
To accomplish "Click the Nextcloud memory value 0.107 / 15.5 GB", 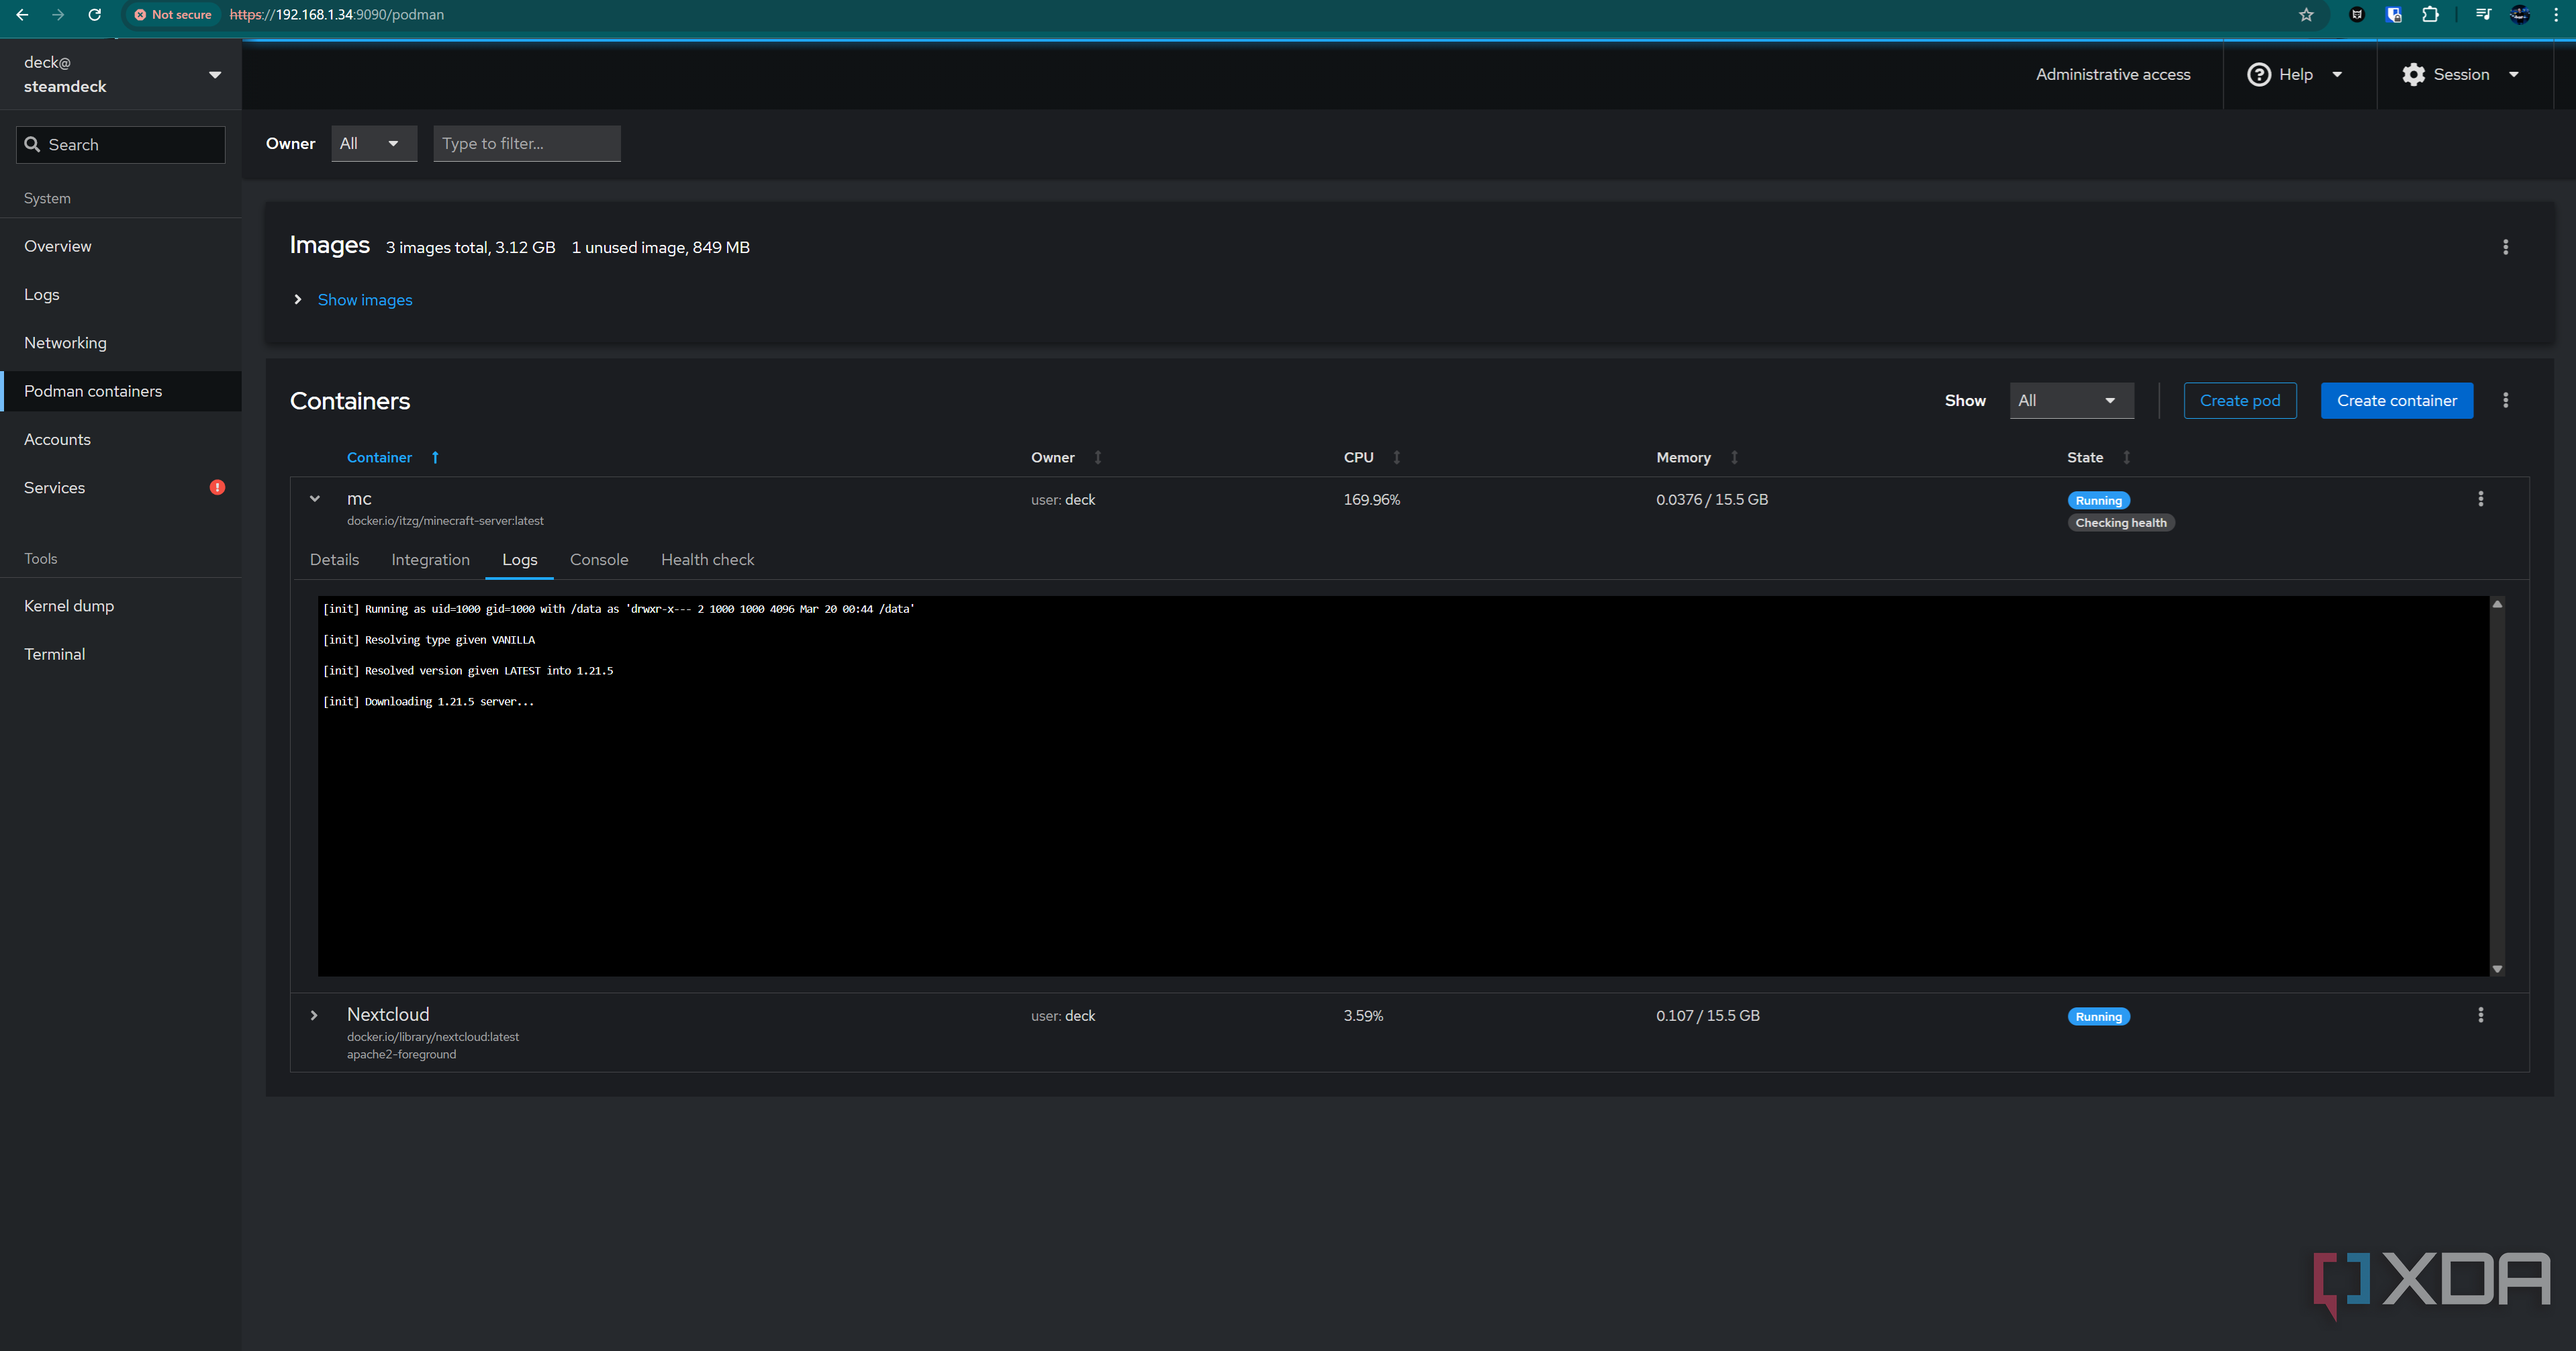I will pyautogui.click(x=1708, y=1015).
